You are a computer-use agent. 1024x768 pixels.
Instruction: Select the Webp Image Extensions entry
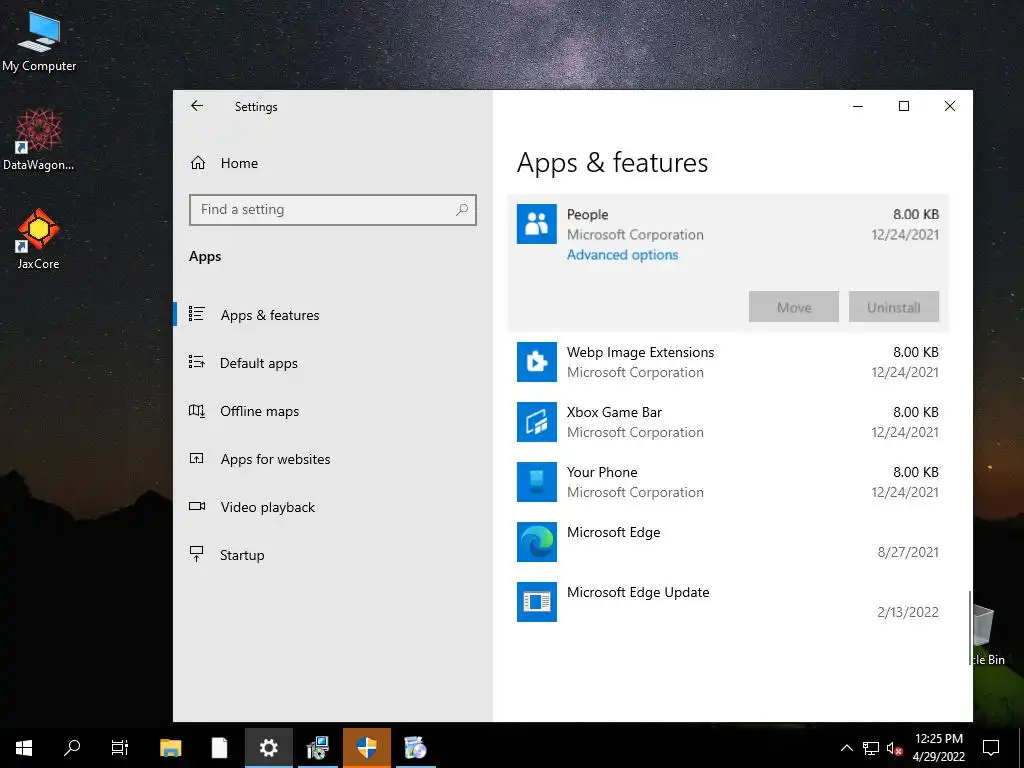click(x=728, y=362)
